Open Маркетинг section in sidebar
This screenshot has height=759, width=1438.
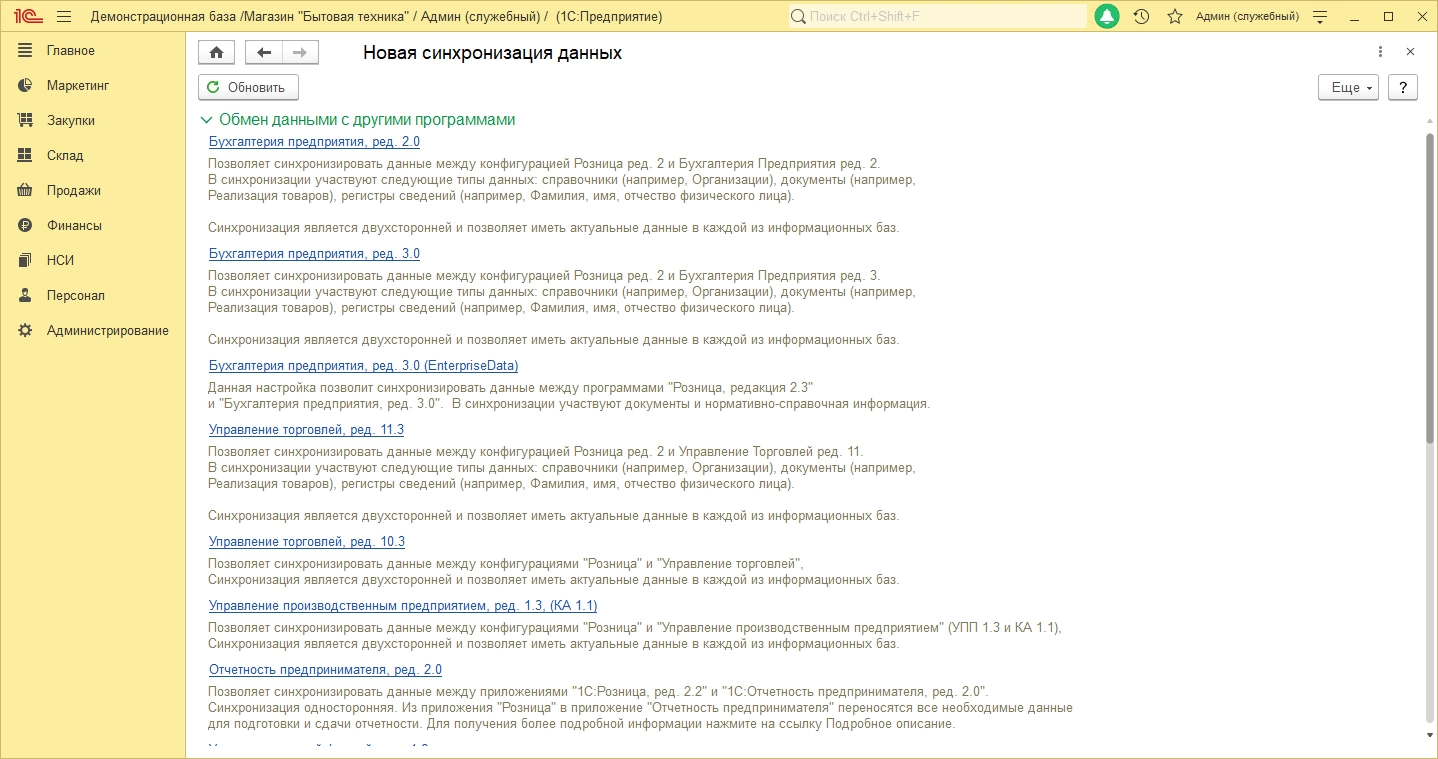pos(78,86)
